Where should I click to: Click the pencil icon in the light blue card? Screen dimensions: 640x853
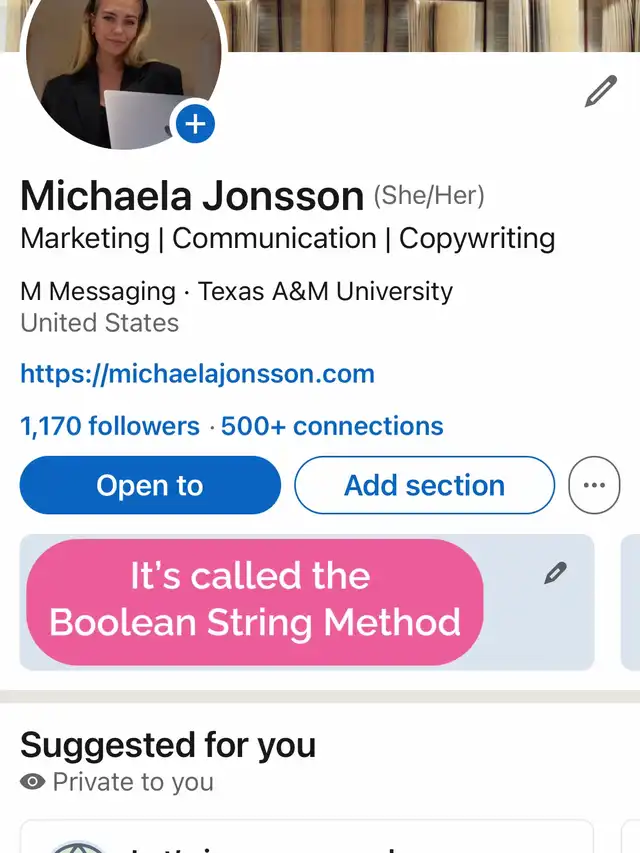click(556, 573)
